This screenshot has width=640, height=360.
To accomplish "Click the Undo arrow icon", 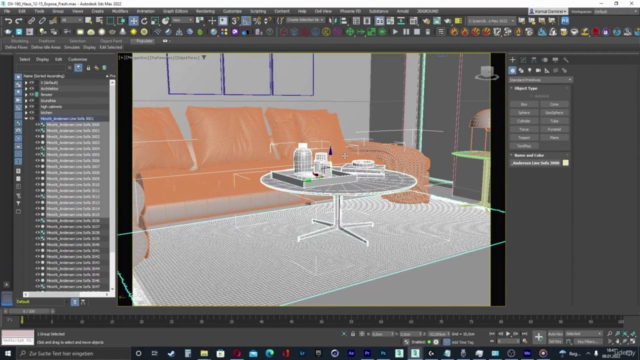I will point(8,20).
